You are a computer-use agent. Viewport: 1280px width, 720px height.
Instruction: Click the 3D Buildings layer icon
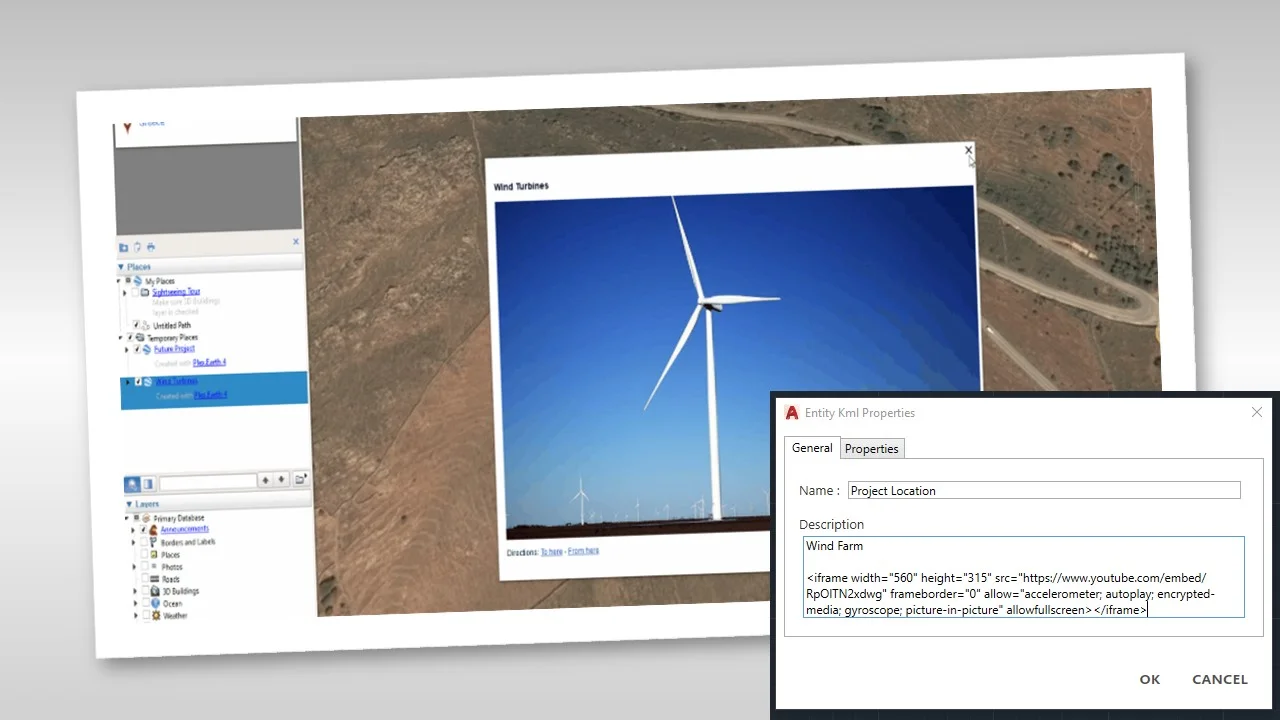(x=155, y=591)
